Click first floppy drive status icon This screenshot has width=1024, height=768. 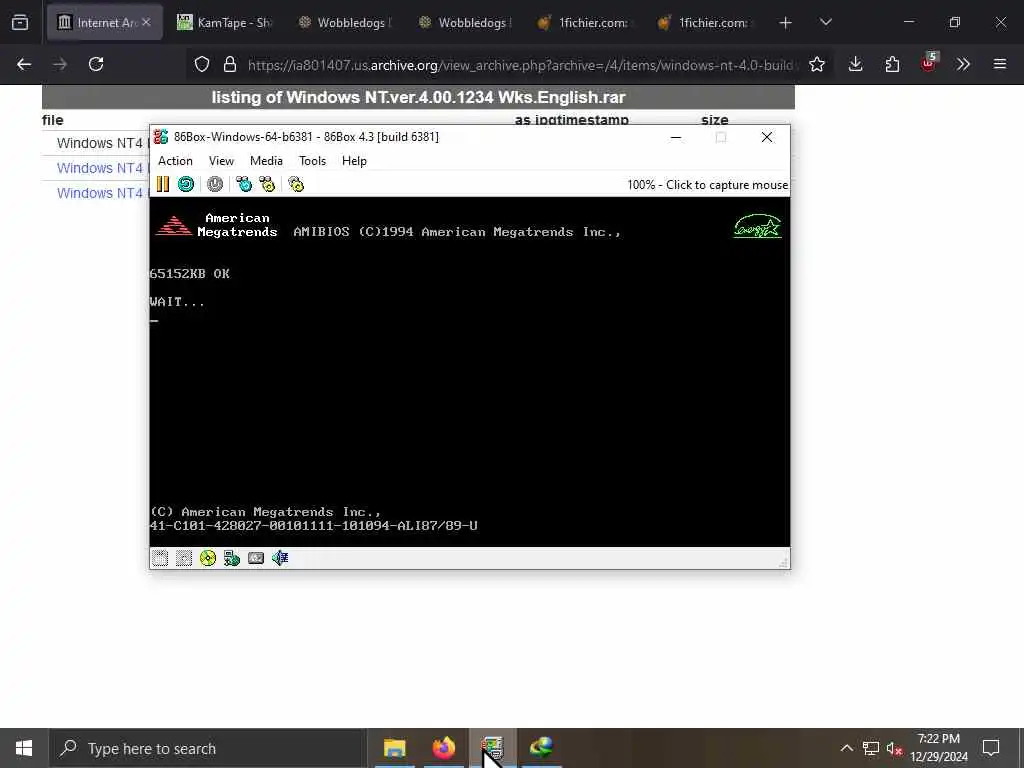160,558
